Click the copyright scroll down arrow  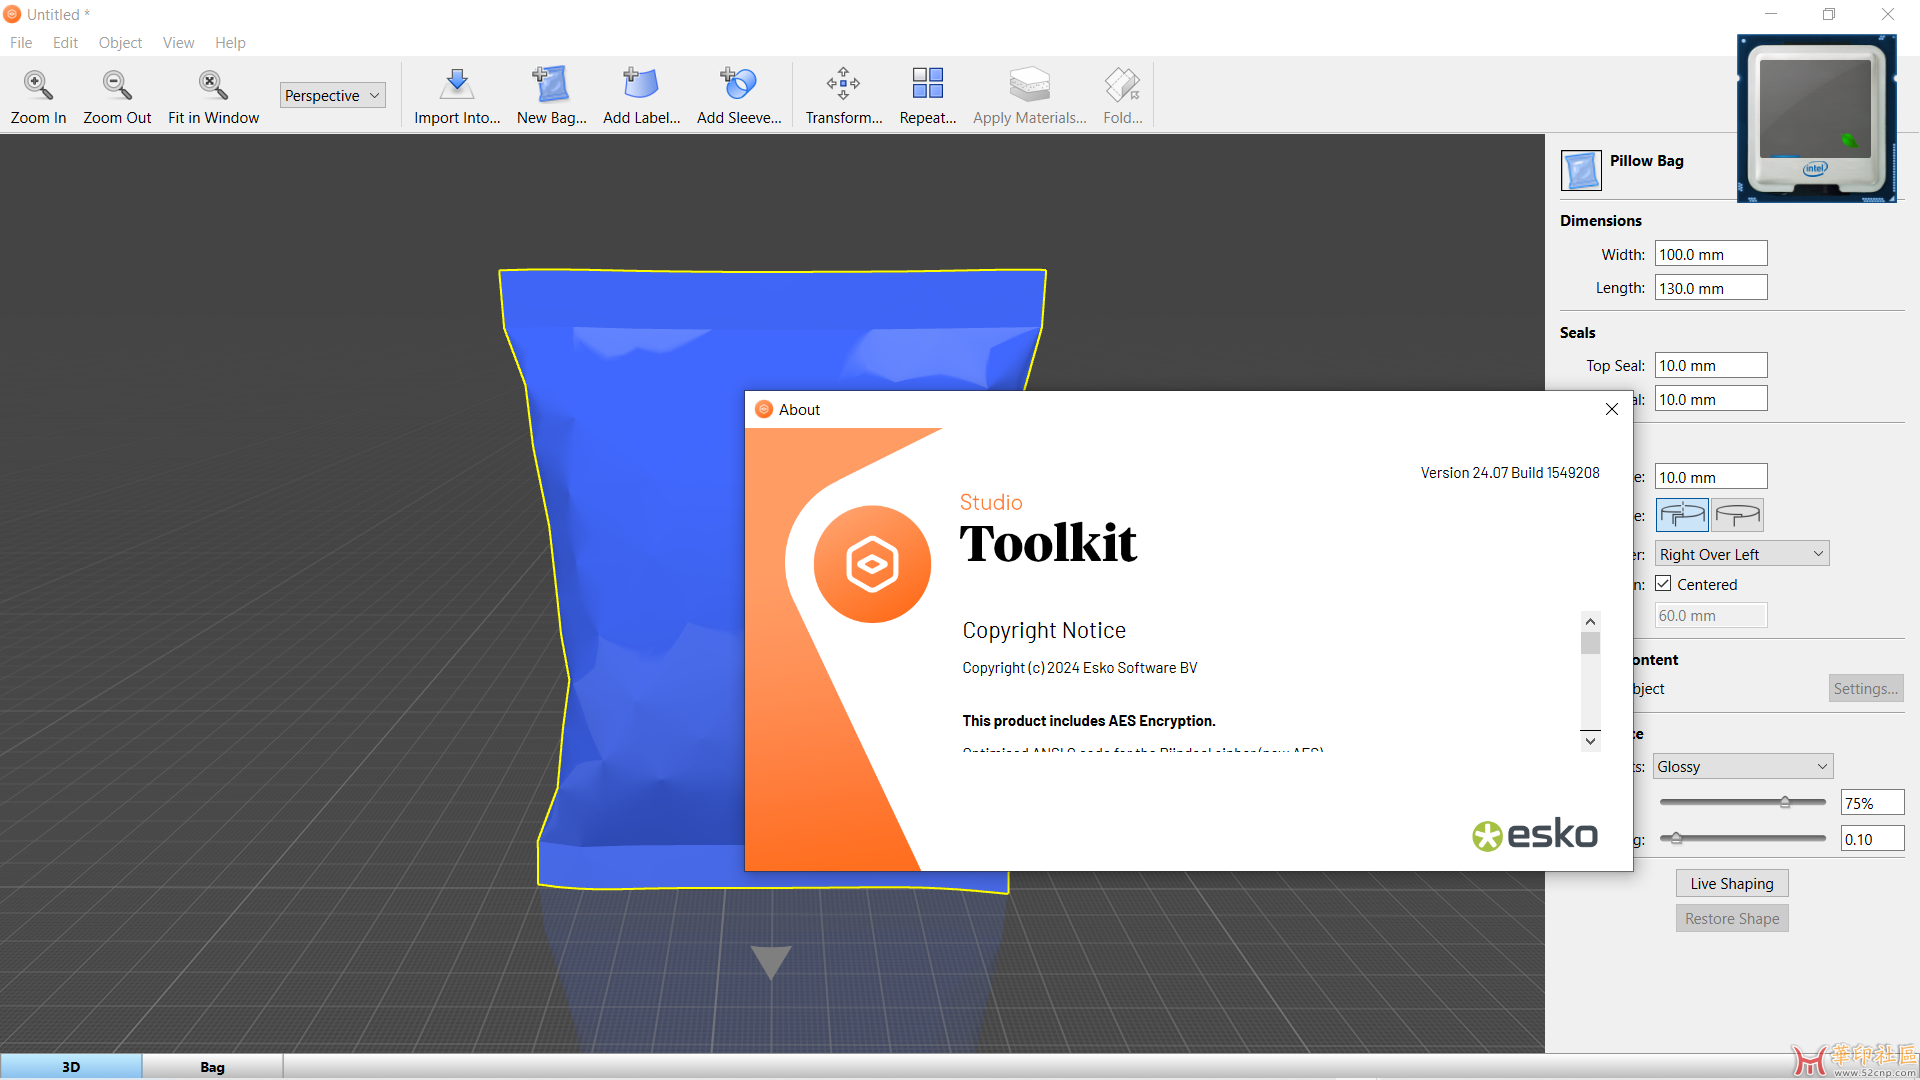[1590, 741]
